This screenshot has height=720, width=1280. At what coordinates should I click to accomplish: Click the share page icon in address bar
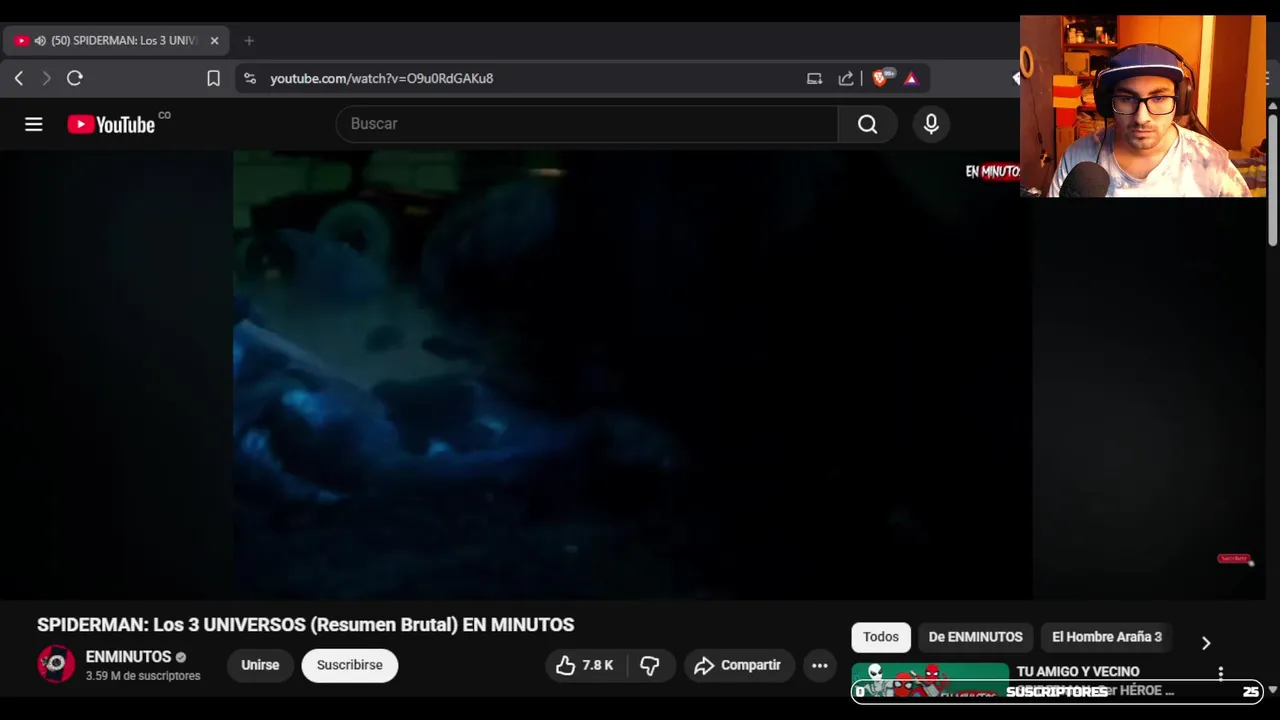click(846, 78)
